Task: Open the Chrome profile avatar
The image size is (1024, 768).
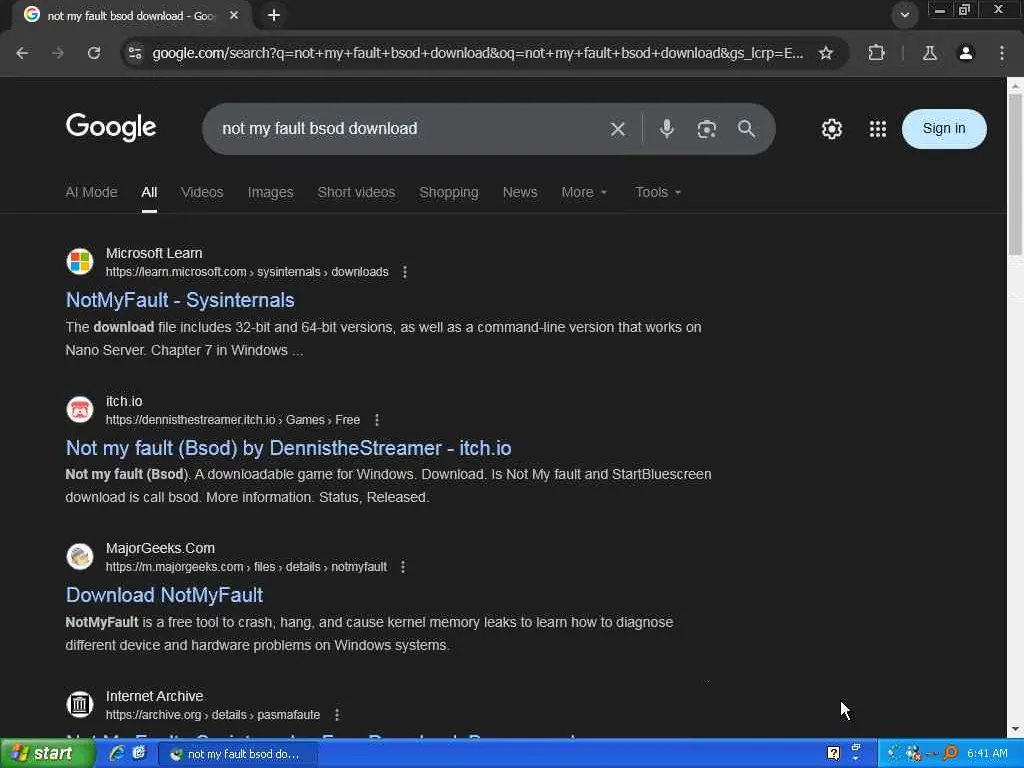Action: pos(966,53)
